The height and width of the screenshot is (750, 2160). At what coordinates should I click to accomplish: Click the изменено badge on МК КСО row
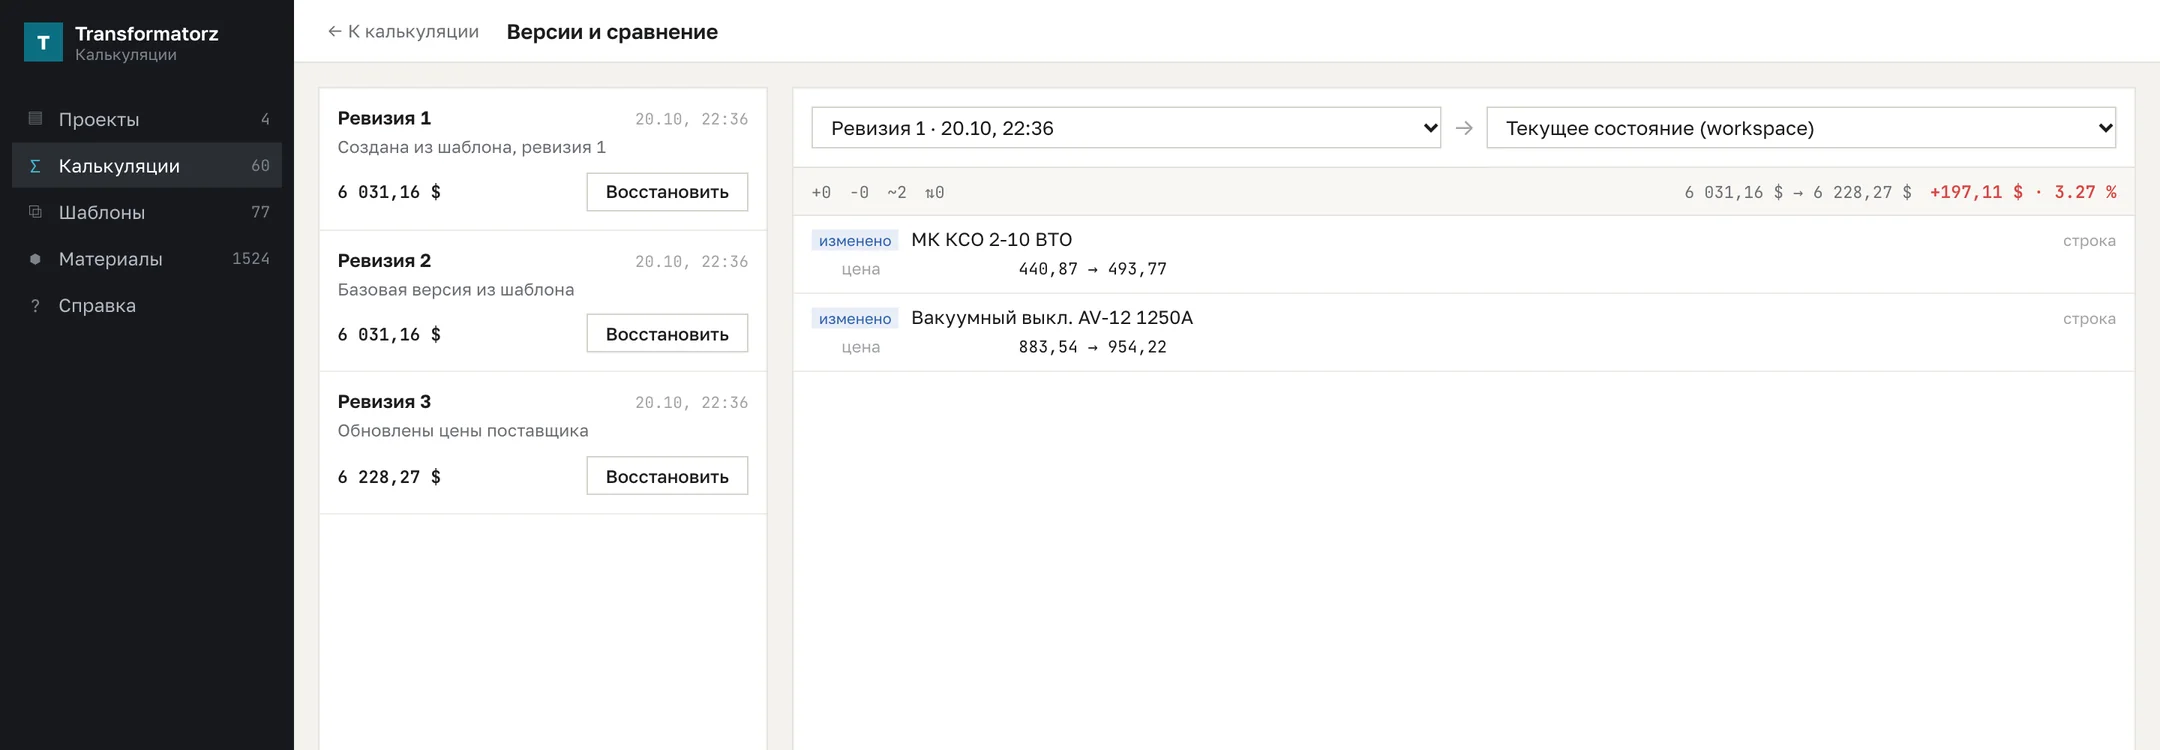(855, 240)
